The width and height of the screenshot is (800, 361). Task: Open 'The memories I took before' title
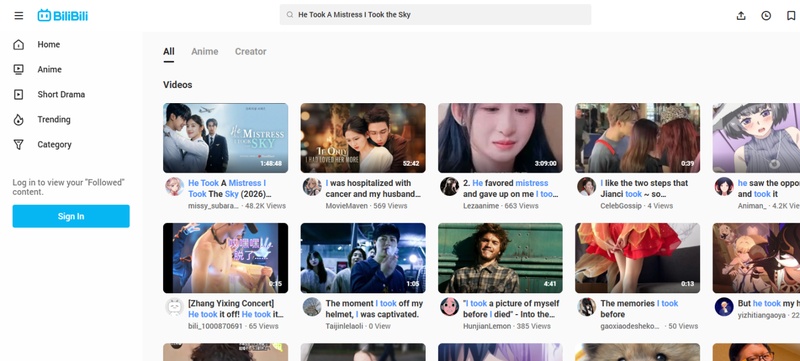[639, 308]
